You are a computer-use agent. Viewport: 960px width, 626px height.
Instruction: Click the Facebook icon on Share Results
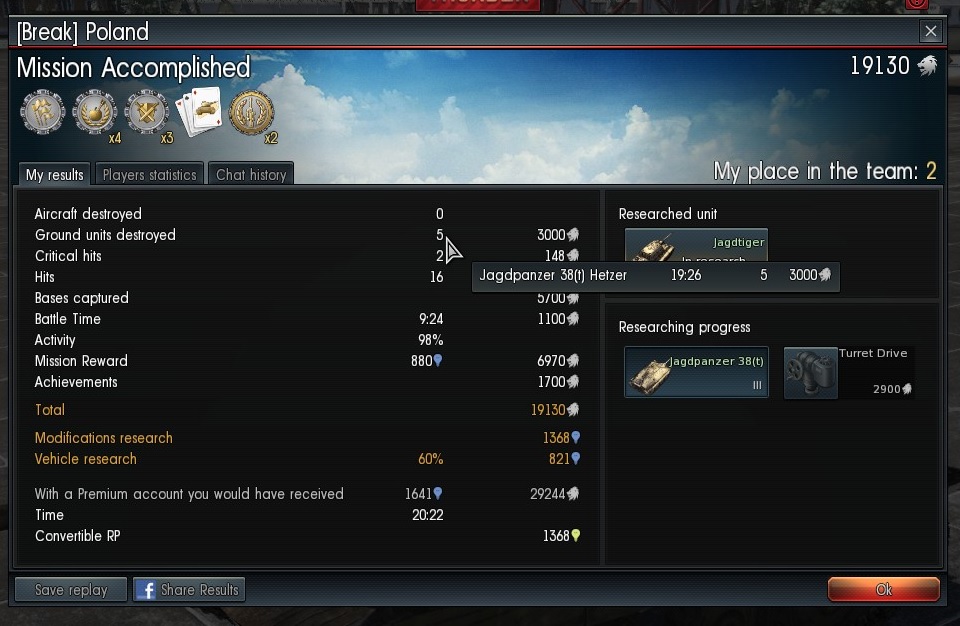[x=146, y=590]
